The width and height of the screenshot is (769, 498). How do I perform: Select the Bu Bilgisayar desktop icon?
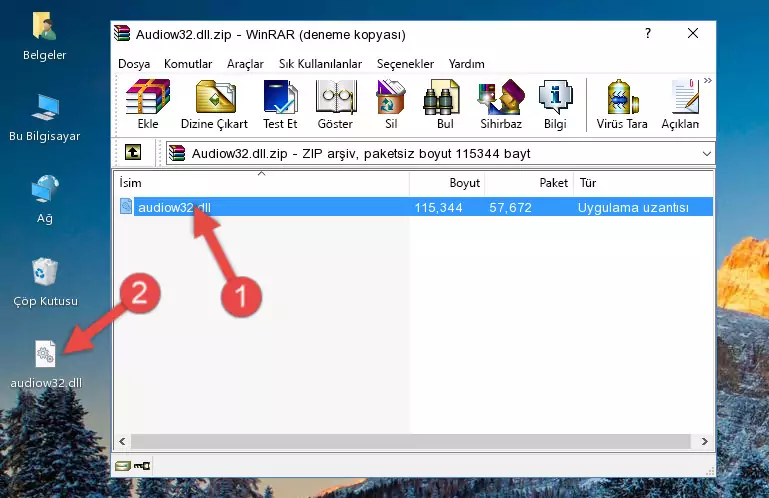pyautogui.click(x=45, y=118)
